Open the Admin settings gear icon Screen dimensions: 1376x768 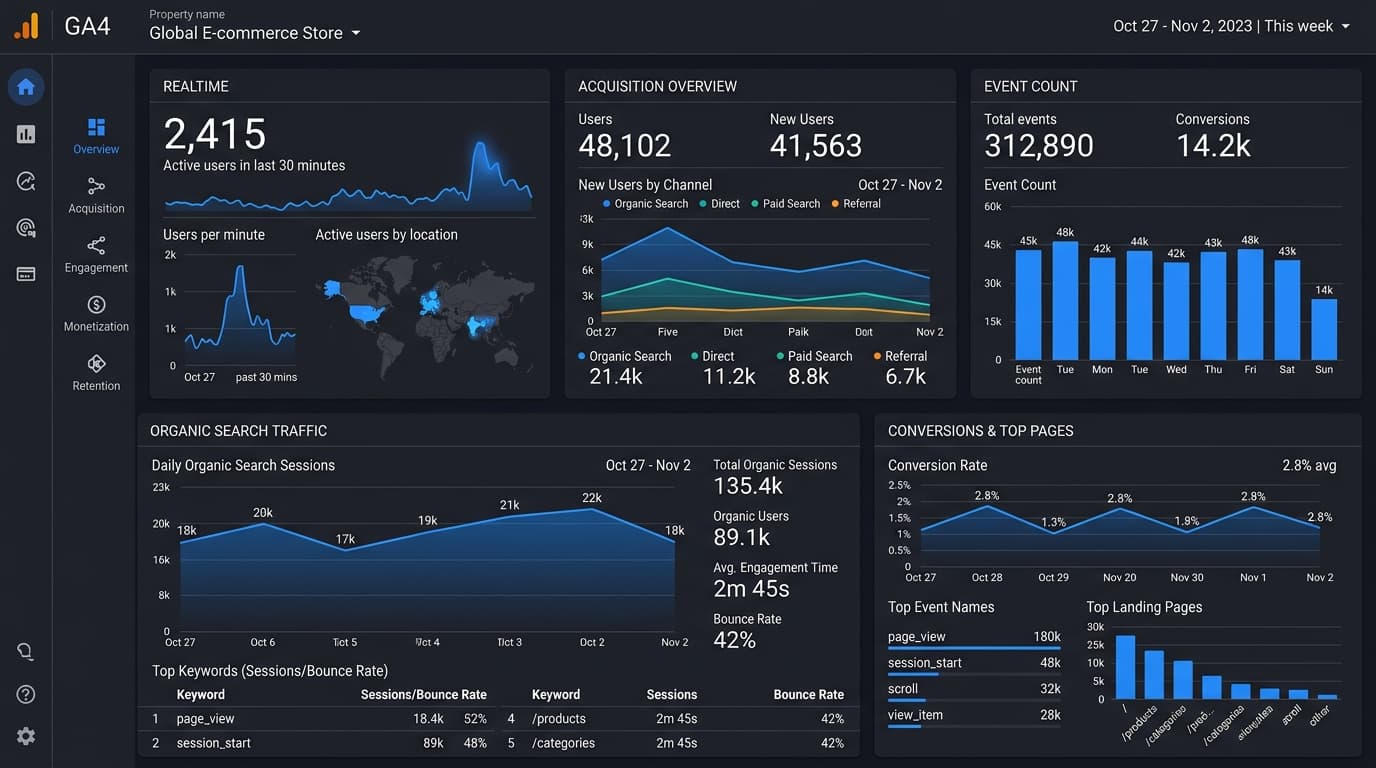coord(26,736)
